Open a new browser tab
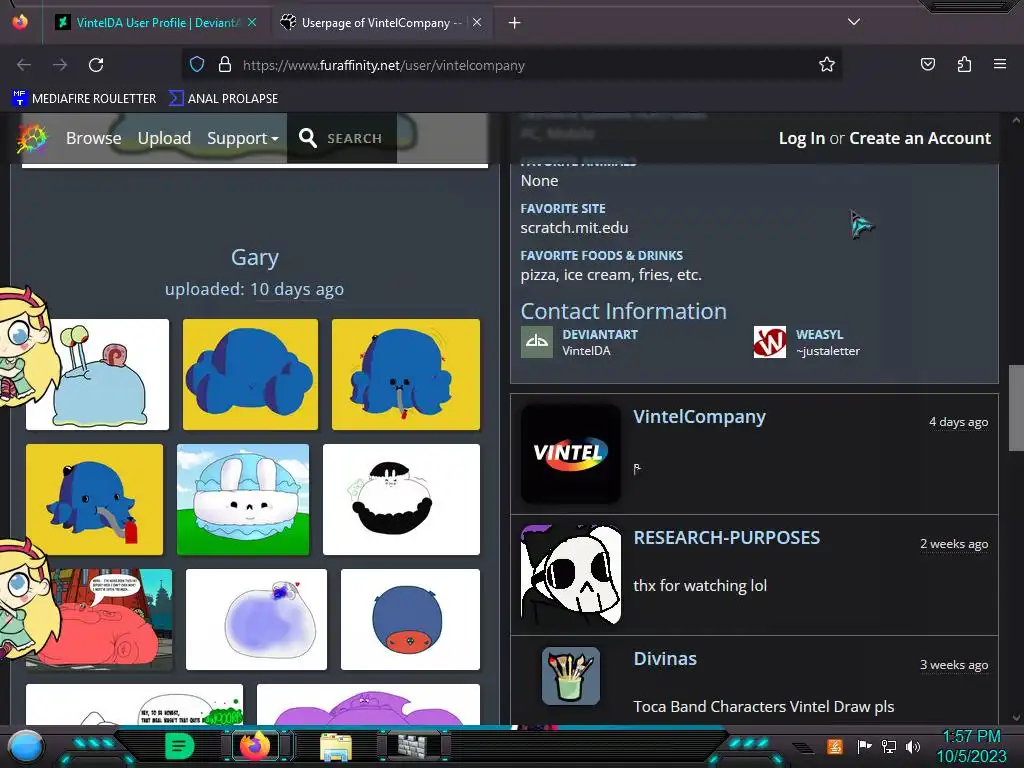This screenshot has width=1024, height=768. (x=515, y=23)
